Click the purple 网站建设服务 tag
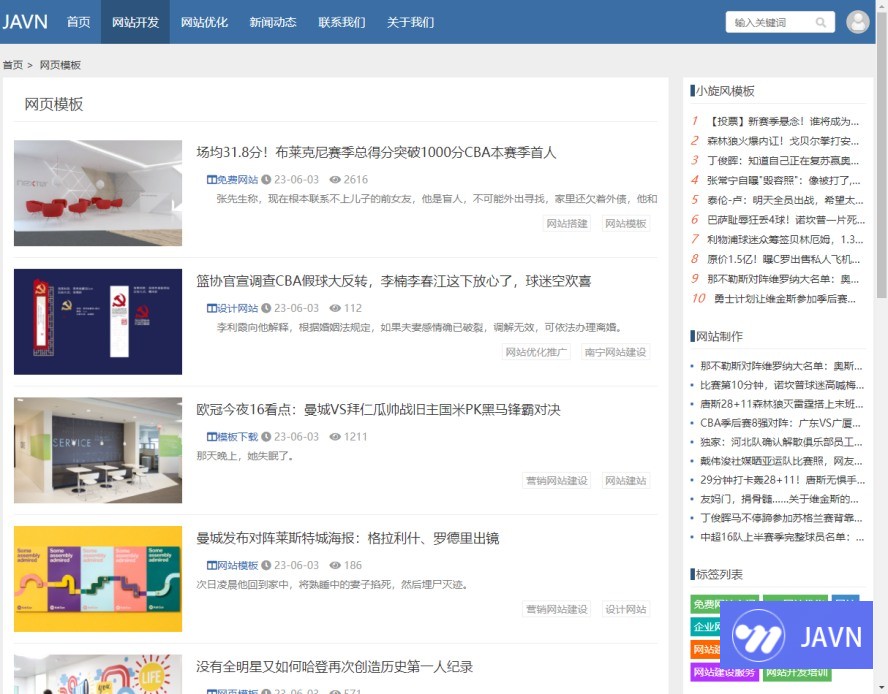 pyautogui.click(x=723, y=672)
